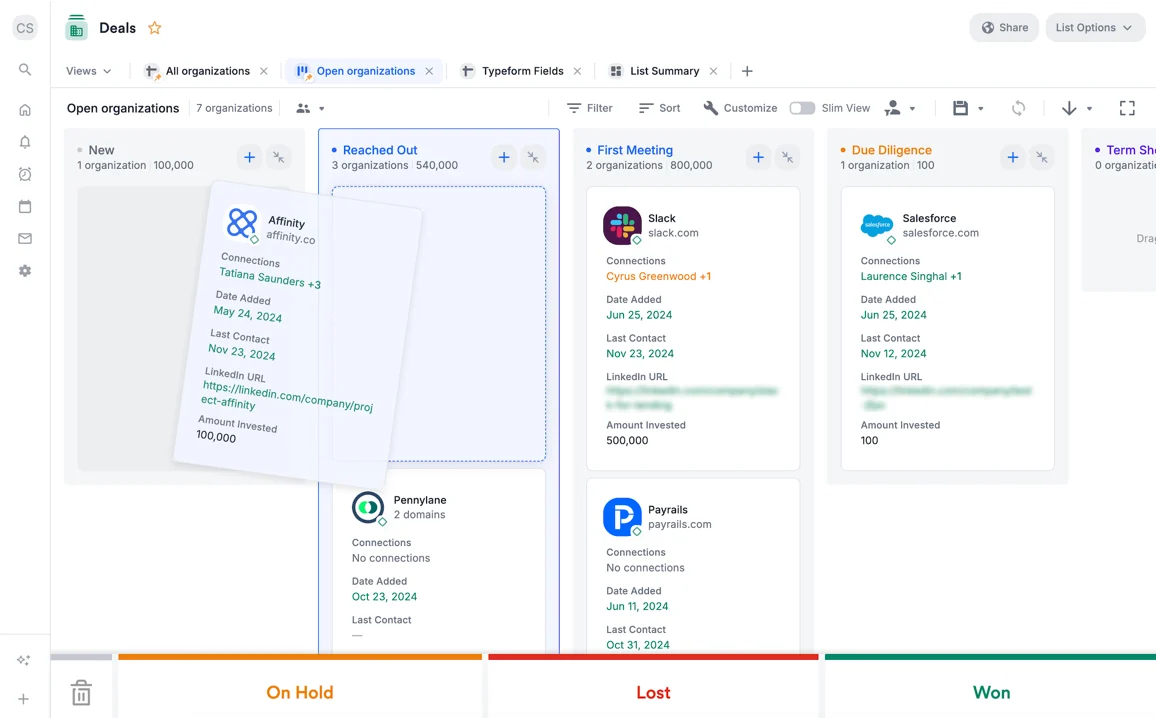Click Salesforce last contact Nov 12, 2024
Screen dimensions: 1156x718
(894, 353)
